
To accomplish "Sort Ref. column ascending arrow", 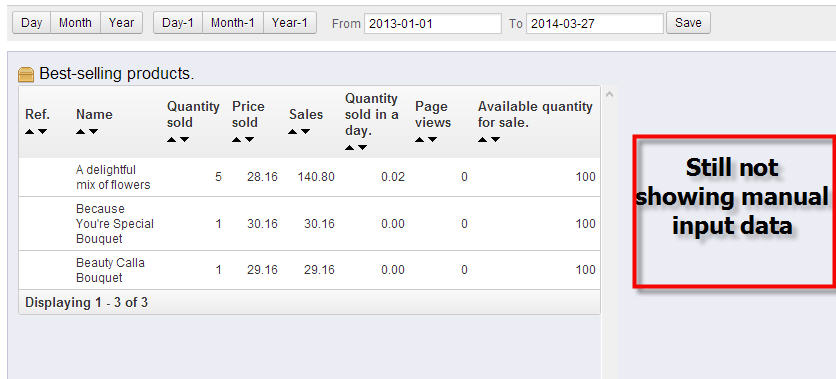I will click(x=30, y=132).
